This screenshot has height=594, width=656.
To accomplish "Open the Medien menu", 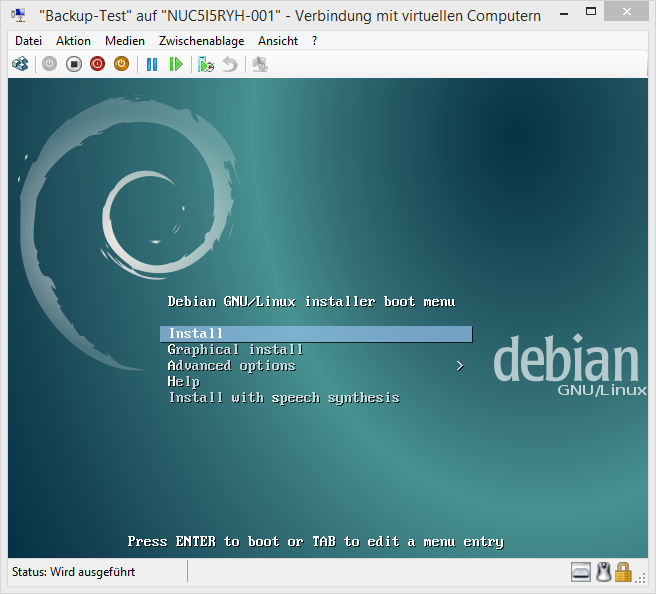I will pyautogui.click(x=125, y=41).
